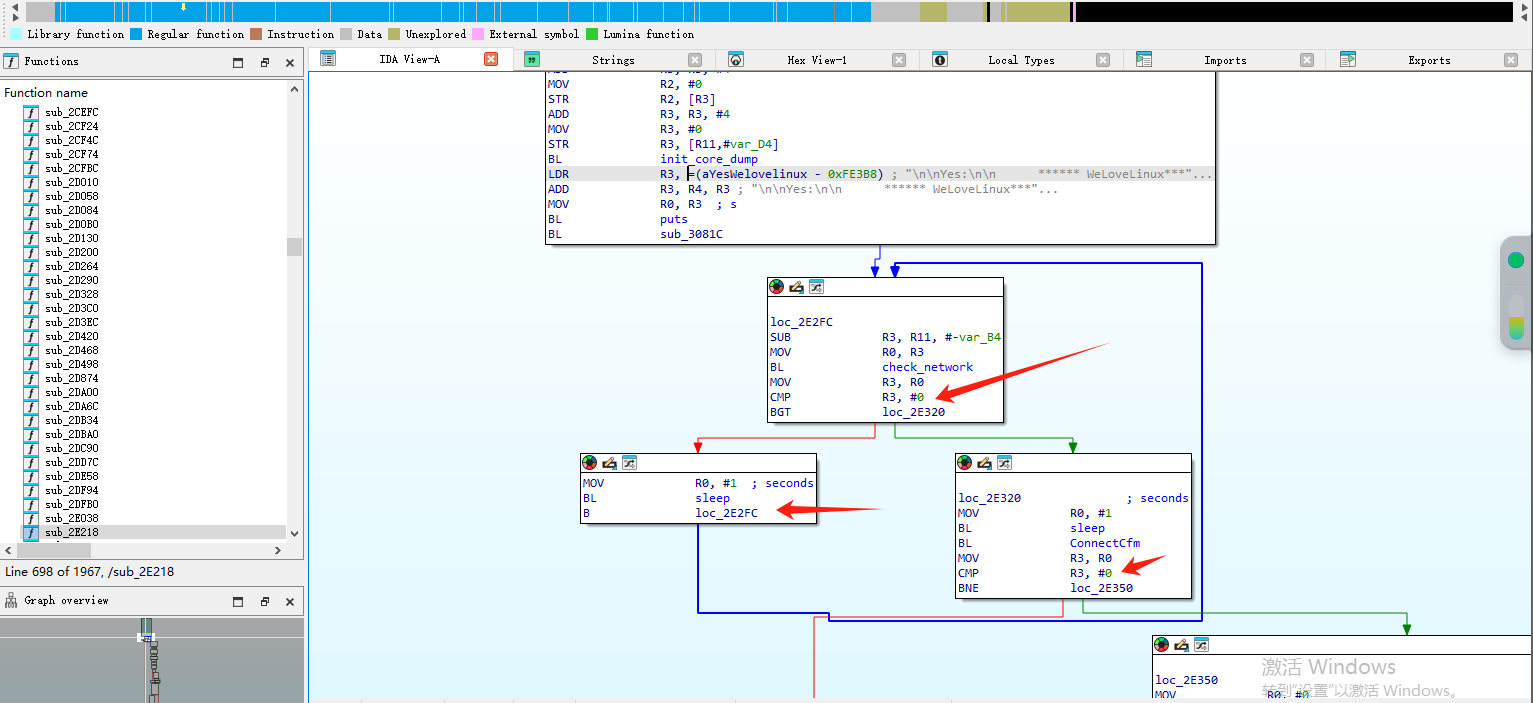The image size is (1533, 703).
Task: Click function list horizontal scroll-right arrow
Action: pyautogui.click(x=278, y=550)
